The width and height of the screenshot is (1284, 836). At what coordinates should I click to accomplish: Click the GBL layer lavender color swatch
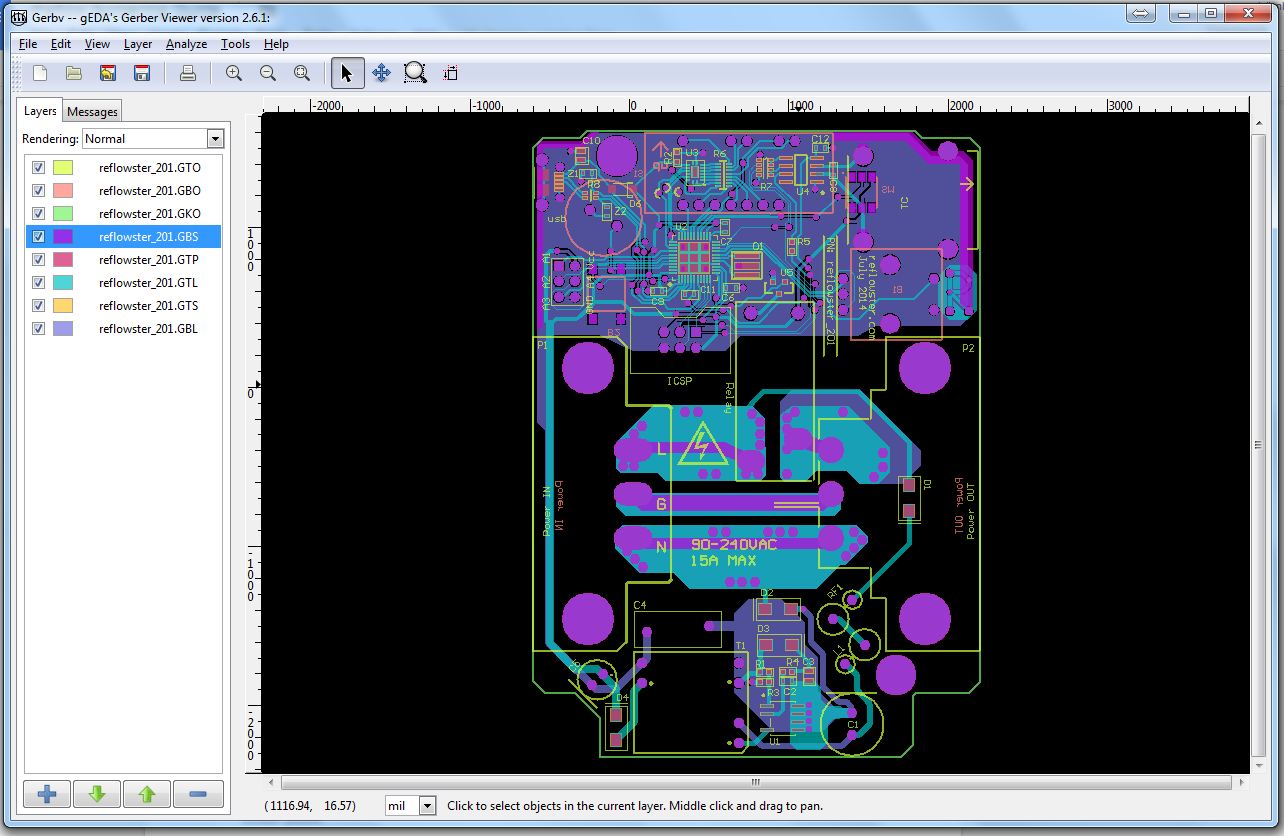(63, 329)
